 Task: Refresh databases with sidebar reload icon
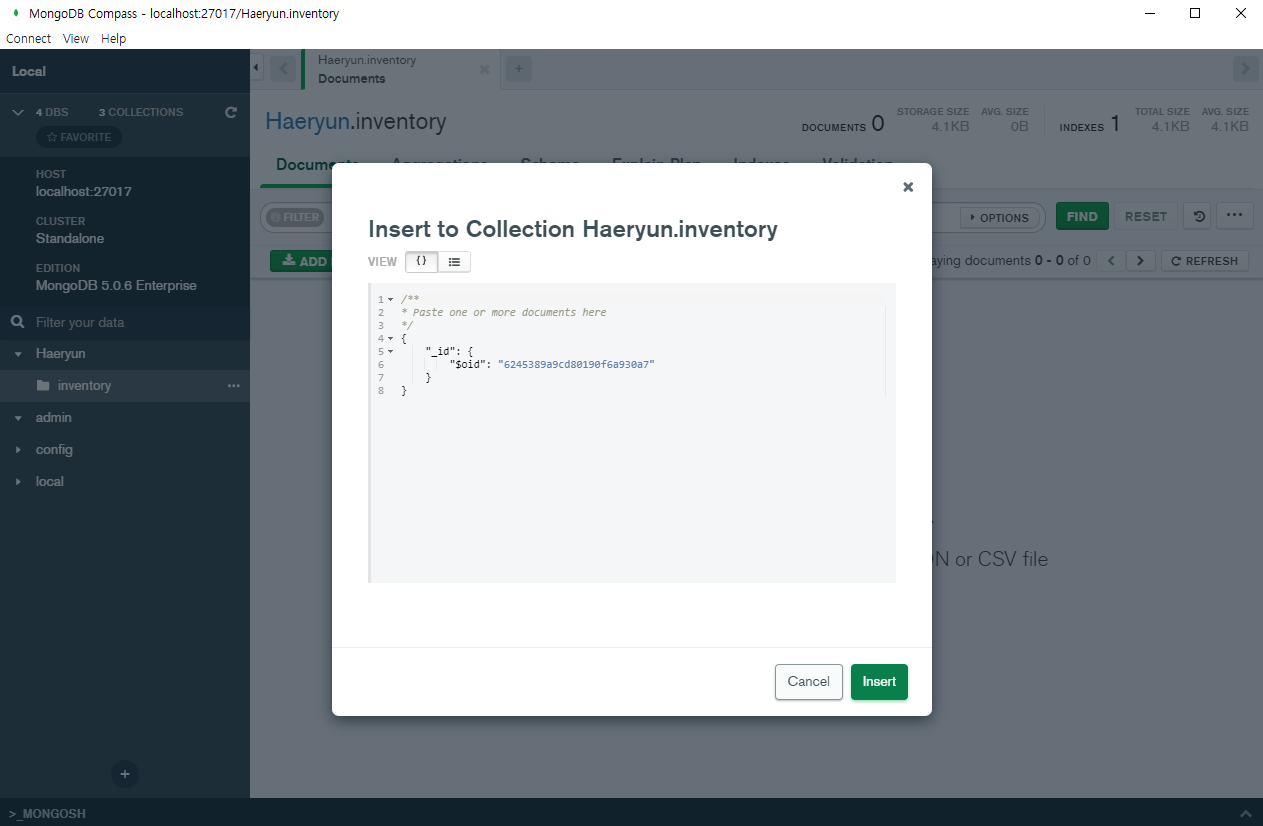[x=231, y=112]
